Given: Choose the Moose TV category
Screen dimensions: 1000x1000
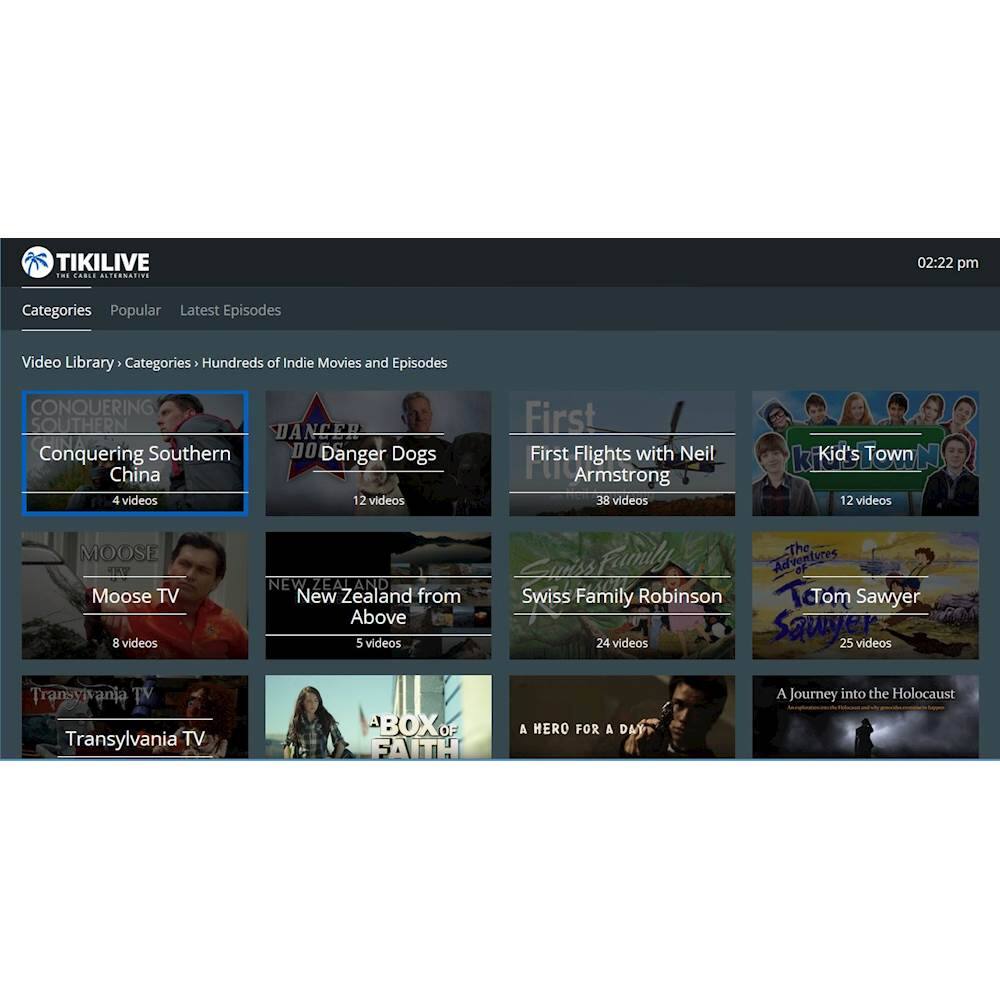Looking at the screenshot, I should point(135,596).
